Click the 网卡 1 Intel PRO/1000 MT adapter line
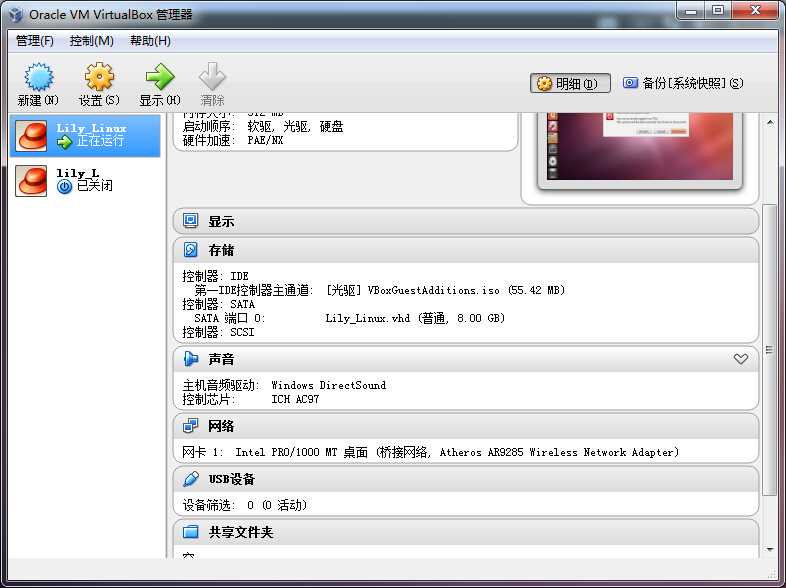Screen dimensions: 786x588 click(x=431, y=452)
